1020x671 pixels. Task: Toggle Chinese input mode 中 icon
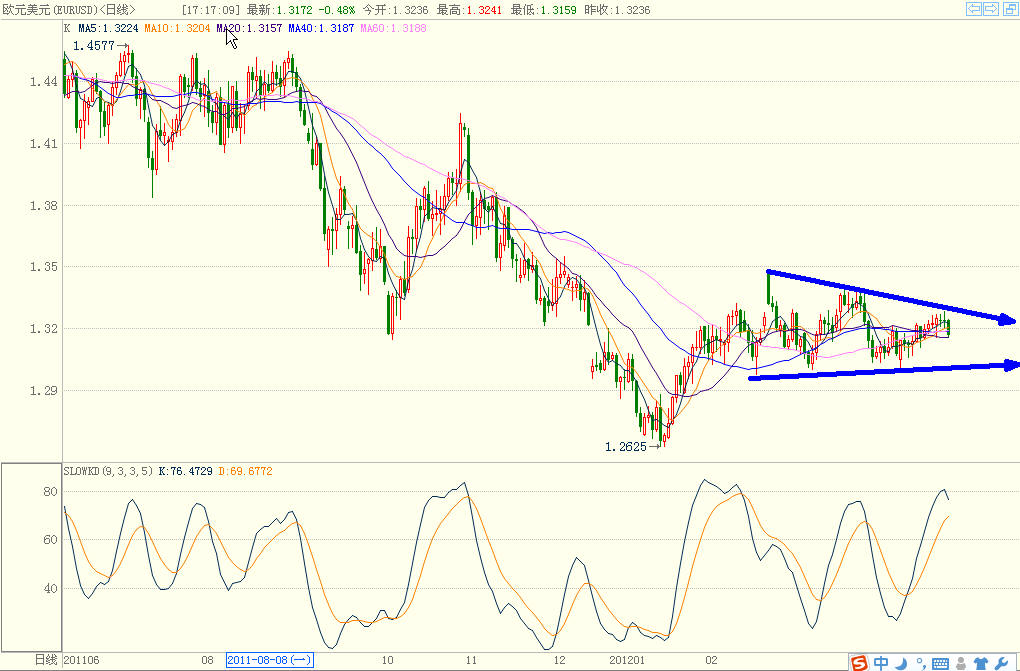tap(881, 663)
